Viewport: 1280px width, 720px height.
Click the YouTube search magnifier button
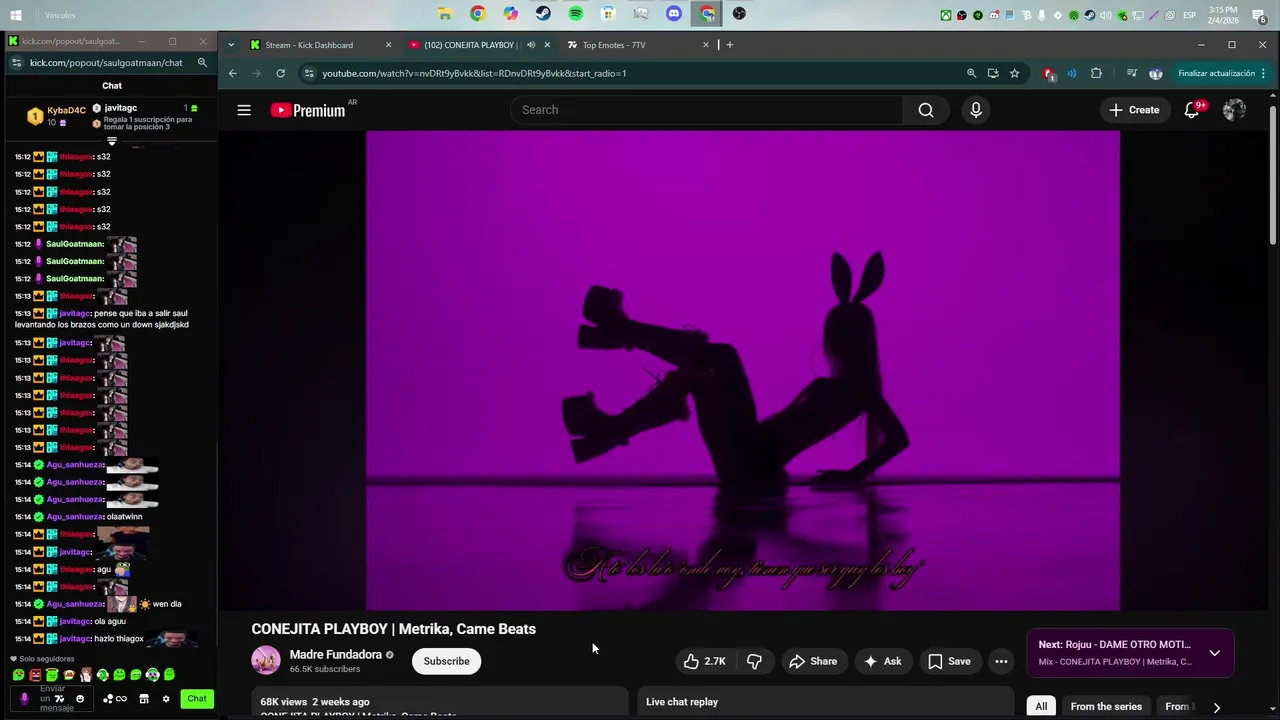(x=926, y=110)
